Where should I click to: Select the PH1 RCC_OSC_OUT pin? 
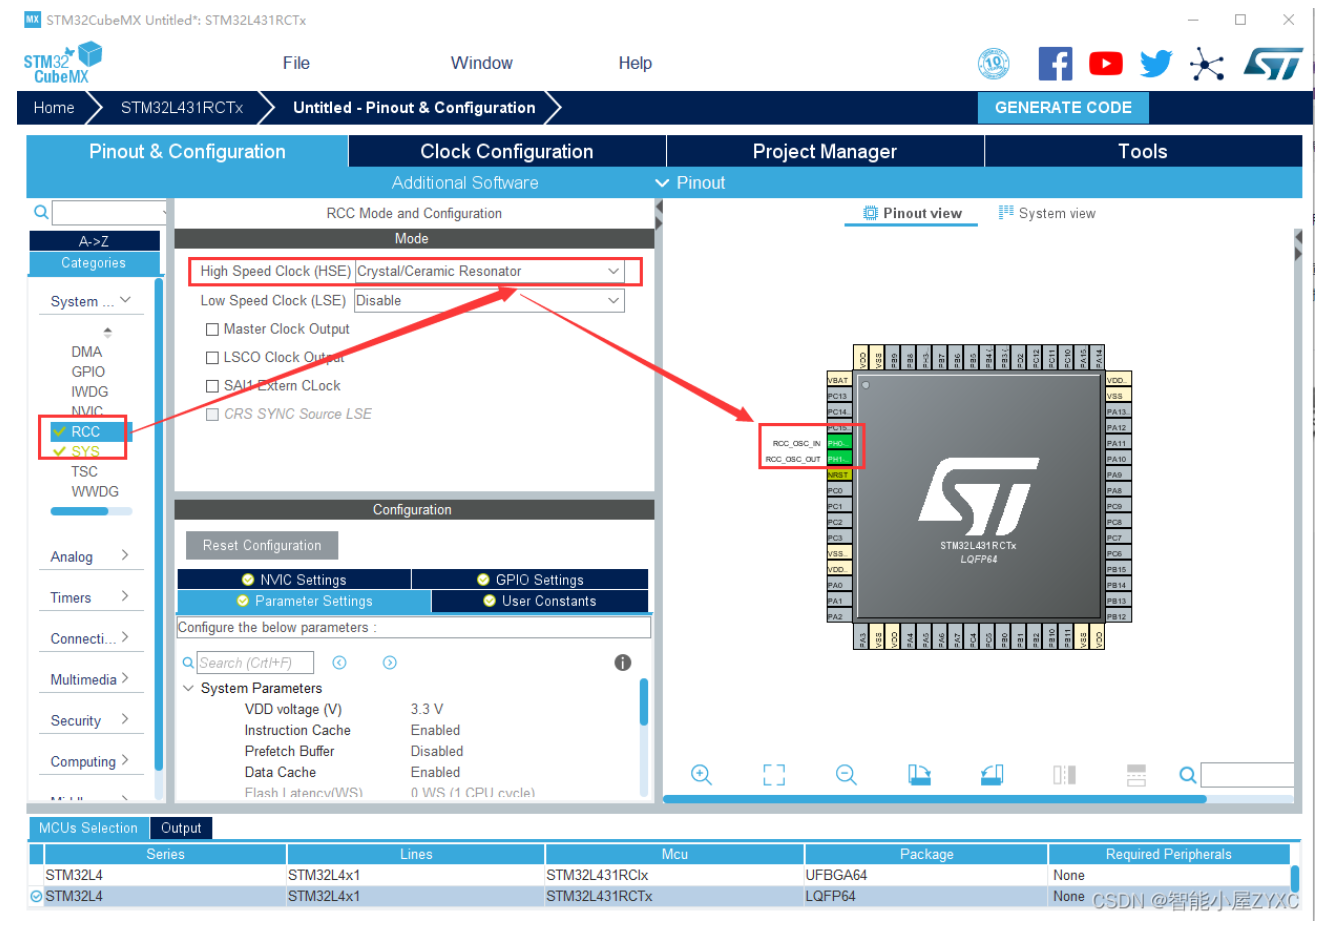(x=838, y=459)
